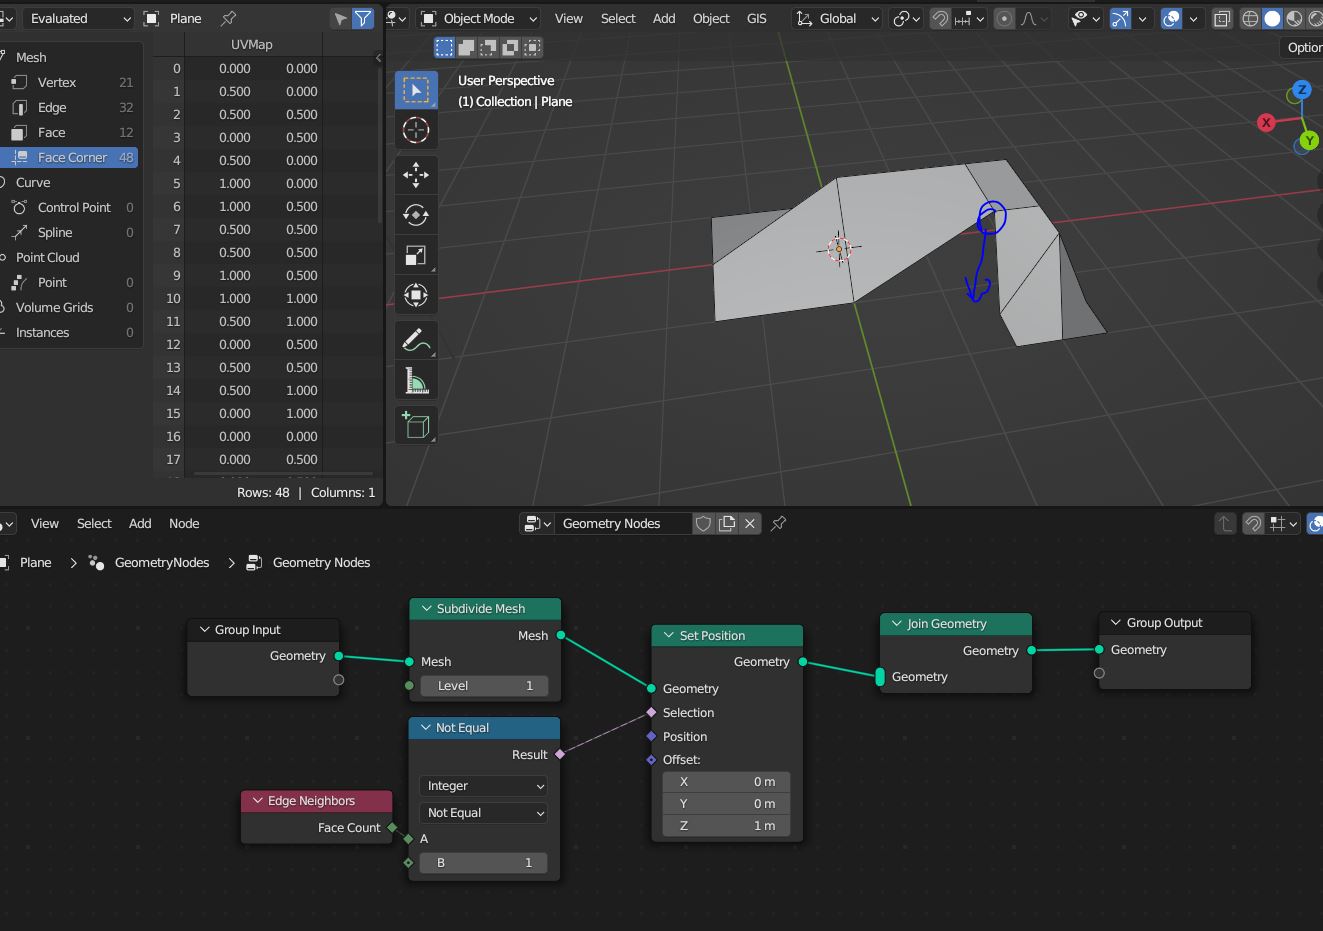This screenshot has width=1323, height=931.
Task: Adjust the Subdivide Mesh Level slider
Action: click(484, 686)
